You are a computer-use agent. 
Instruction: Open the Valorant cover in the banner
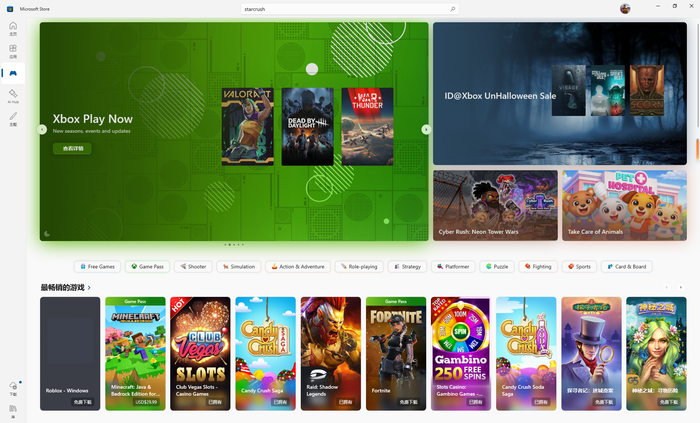click(x=248, y=127)
